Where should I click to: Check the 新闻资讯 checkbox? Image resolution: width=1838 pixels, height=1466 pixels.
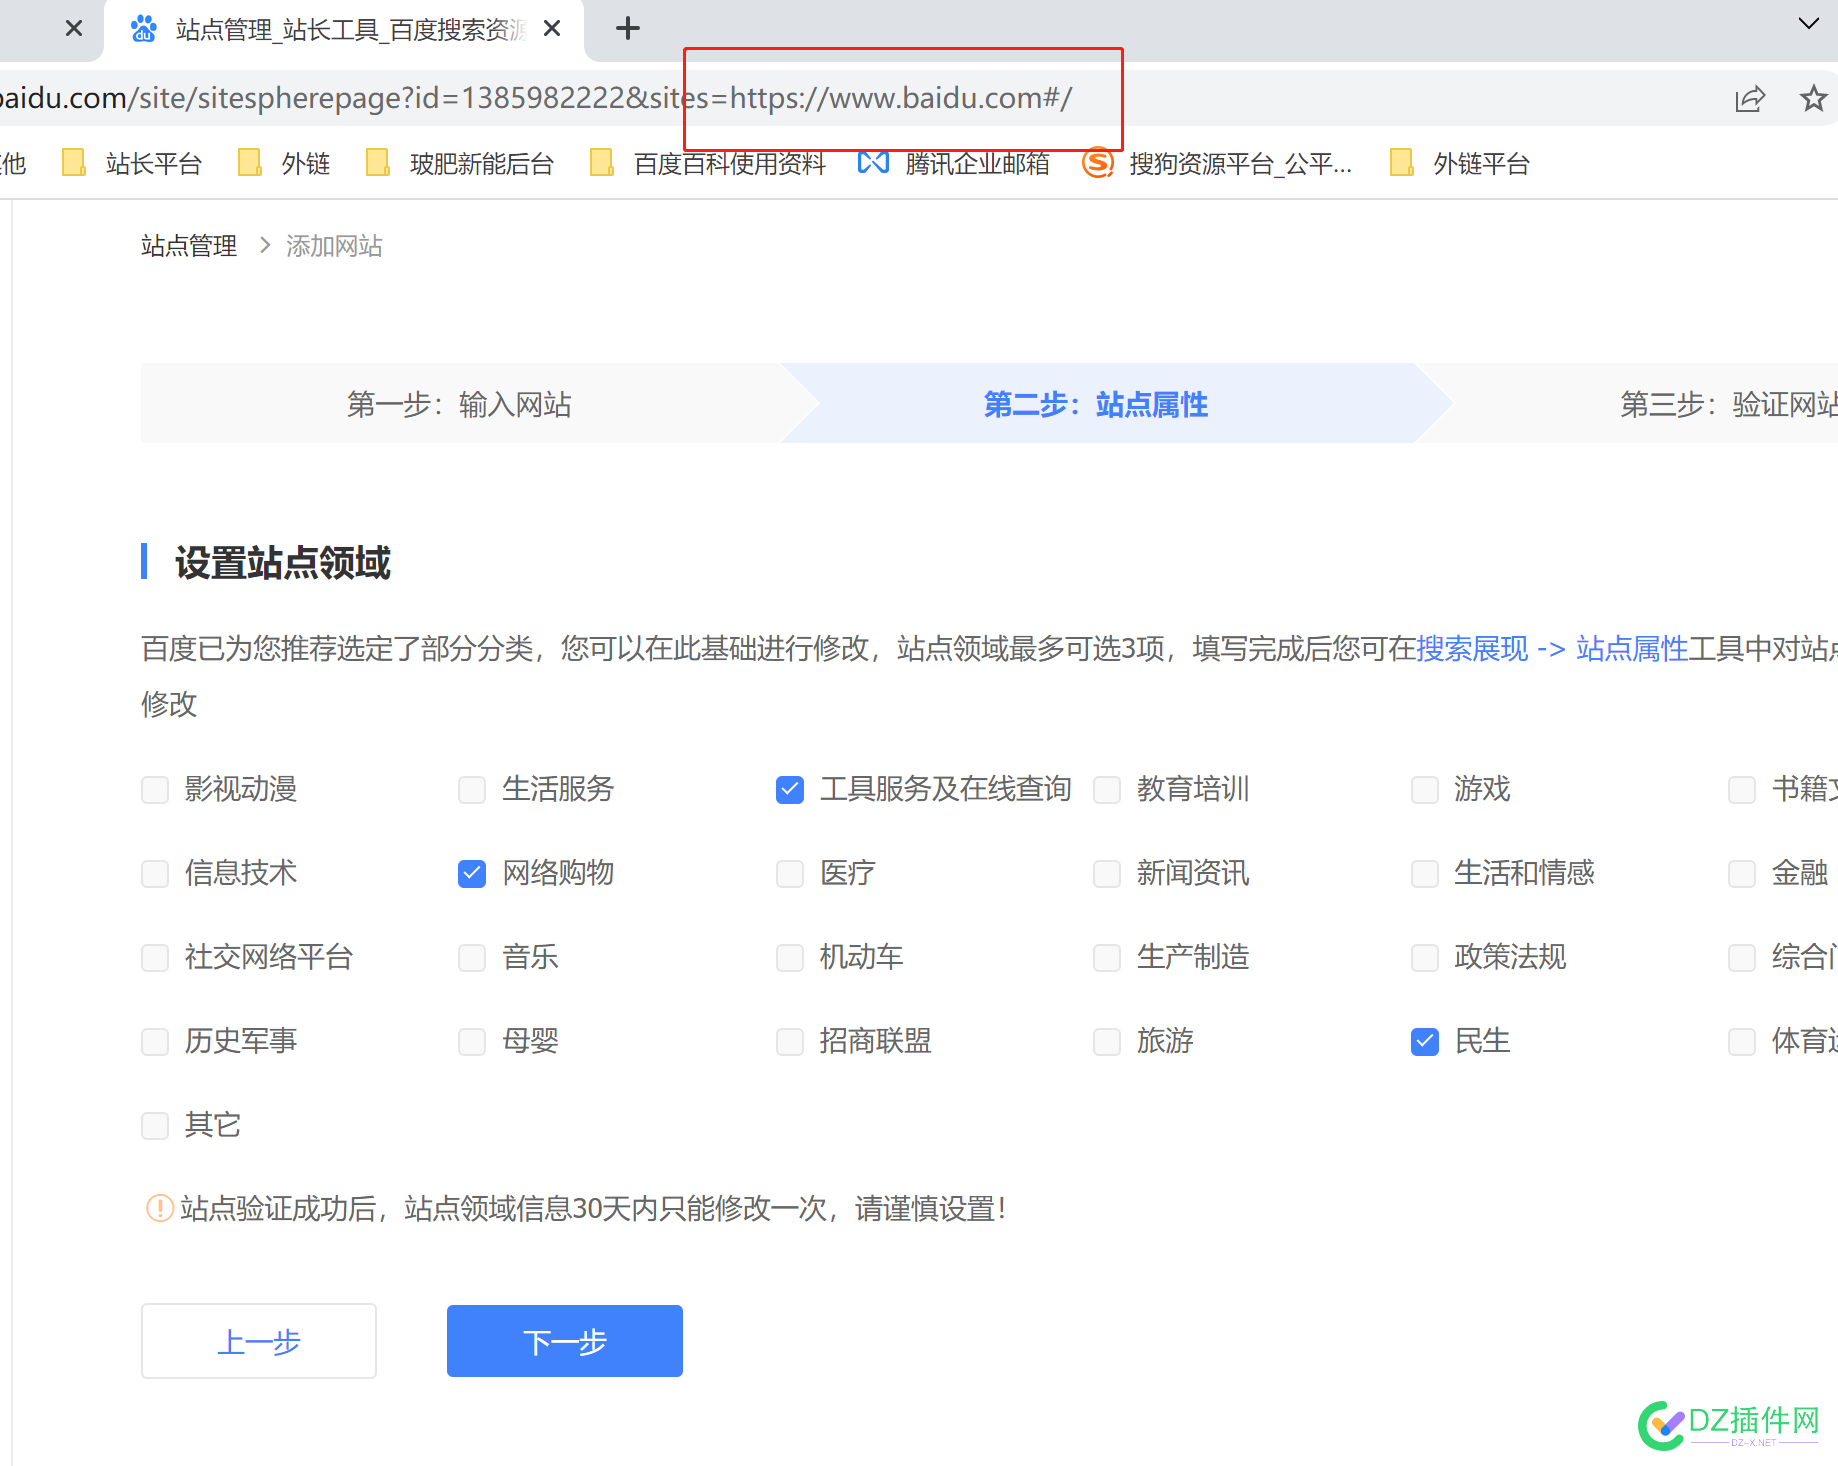[x=1107, y=874]
